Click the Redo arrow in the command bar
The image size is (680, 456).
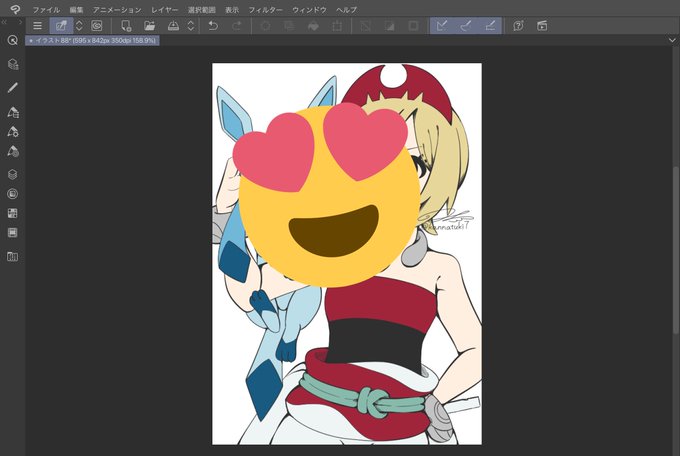pyautogui.click(x=237, y=26)
